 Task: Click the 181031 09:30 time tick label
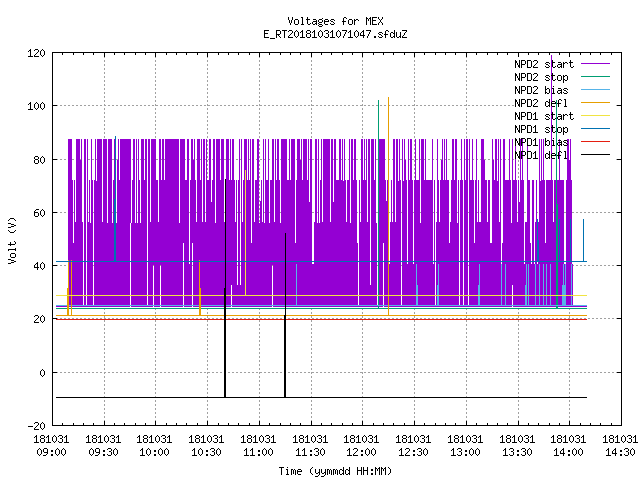(x=103, y=446)
